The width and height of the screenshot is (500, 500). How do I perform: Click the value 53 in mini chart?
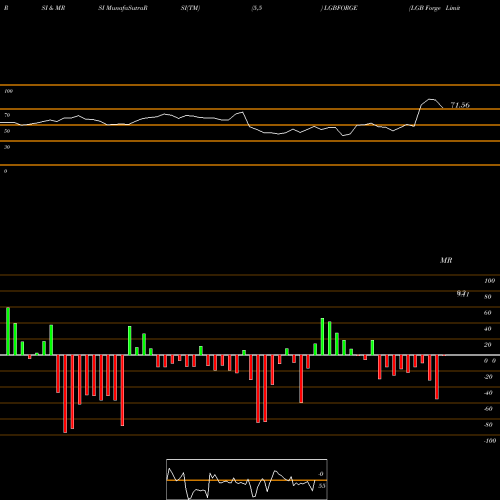321,486
